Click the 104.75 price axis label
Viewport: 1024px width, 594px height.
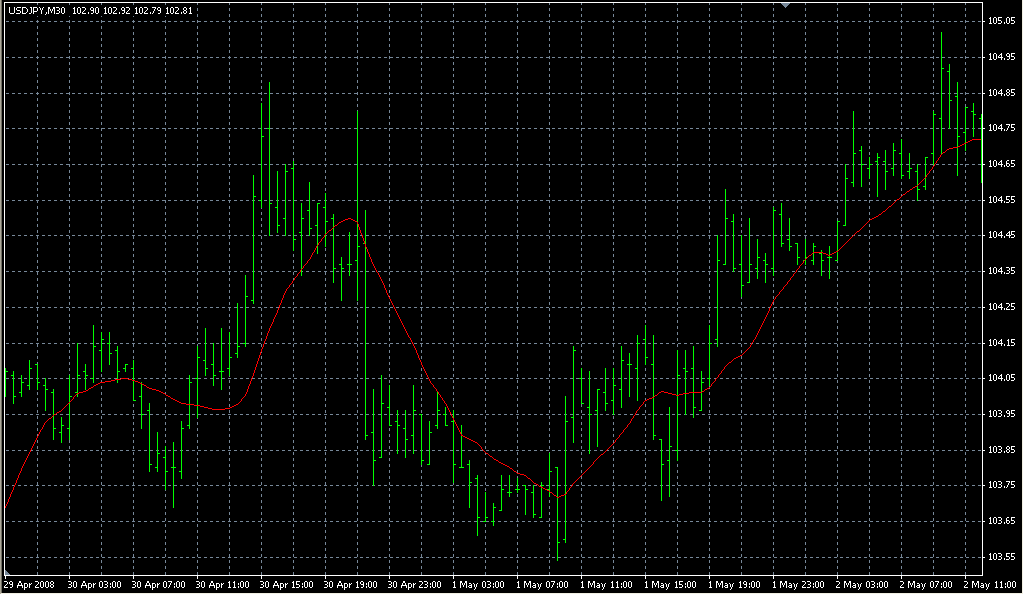click(1002, 128)
